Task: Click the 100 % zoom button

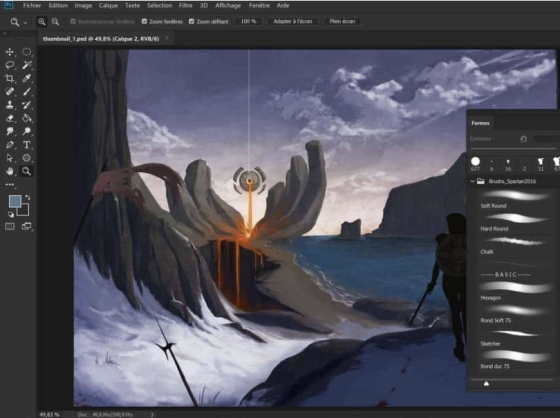Action: click(x=249, y=21)
